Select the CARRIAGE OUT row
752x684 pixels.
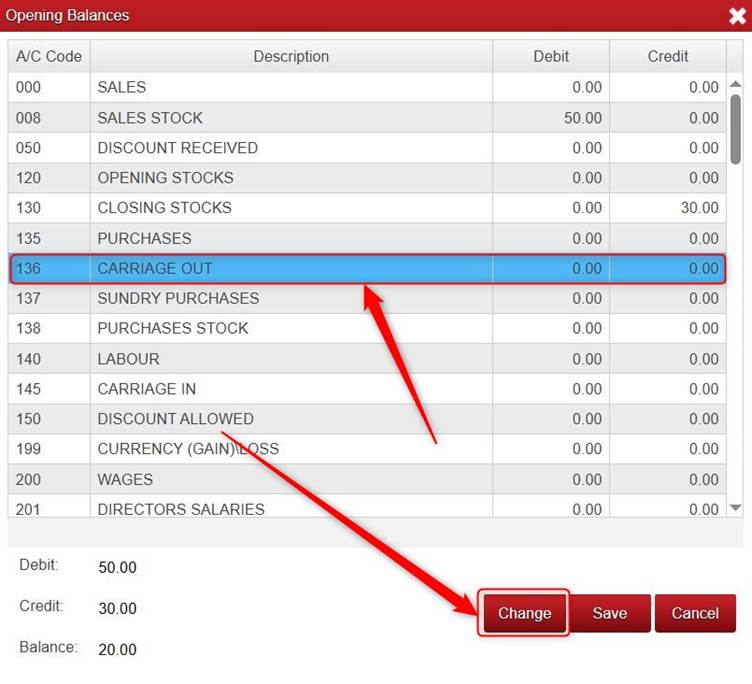367,269
